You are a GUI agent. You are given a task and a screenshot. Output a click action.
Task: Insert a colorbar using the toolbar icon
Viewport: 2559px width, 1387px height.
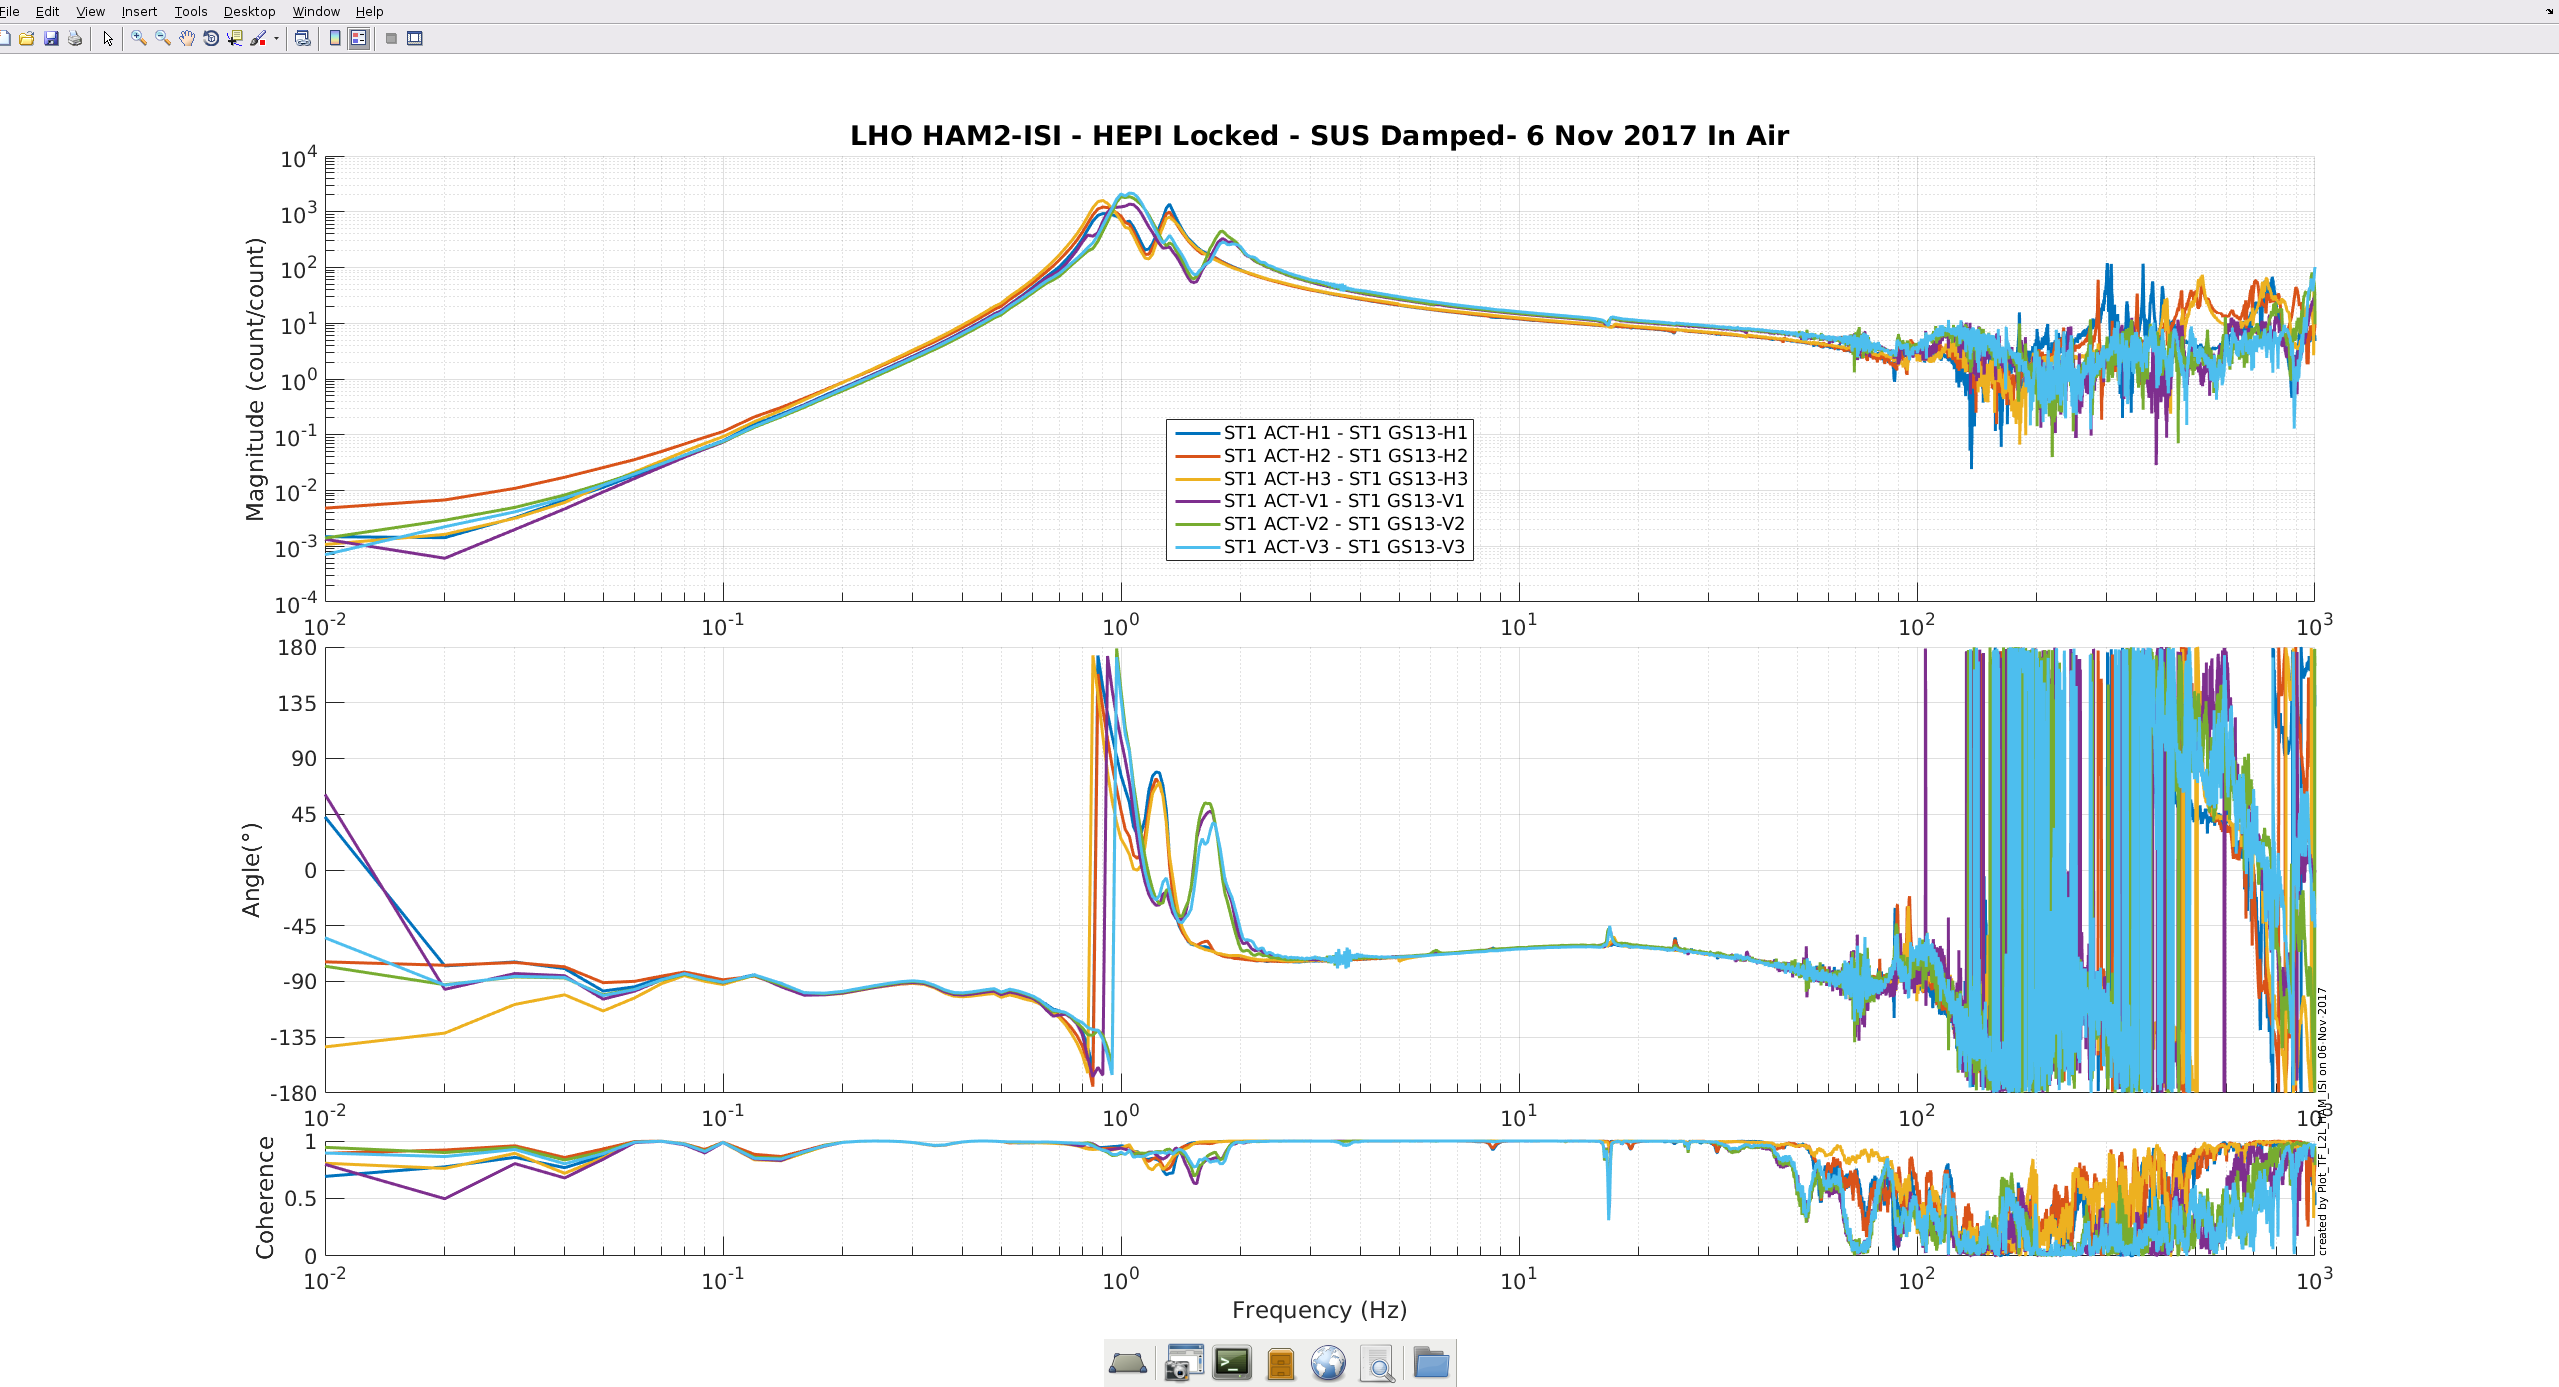(x=335, y=39)
